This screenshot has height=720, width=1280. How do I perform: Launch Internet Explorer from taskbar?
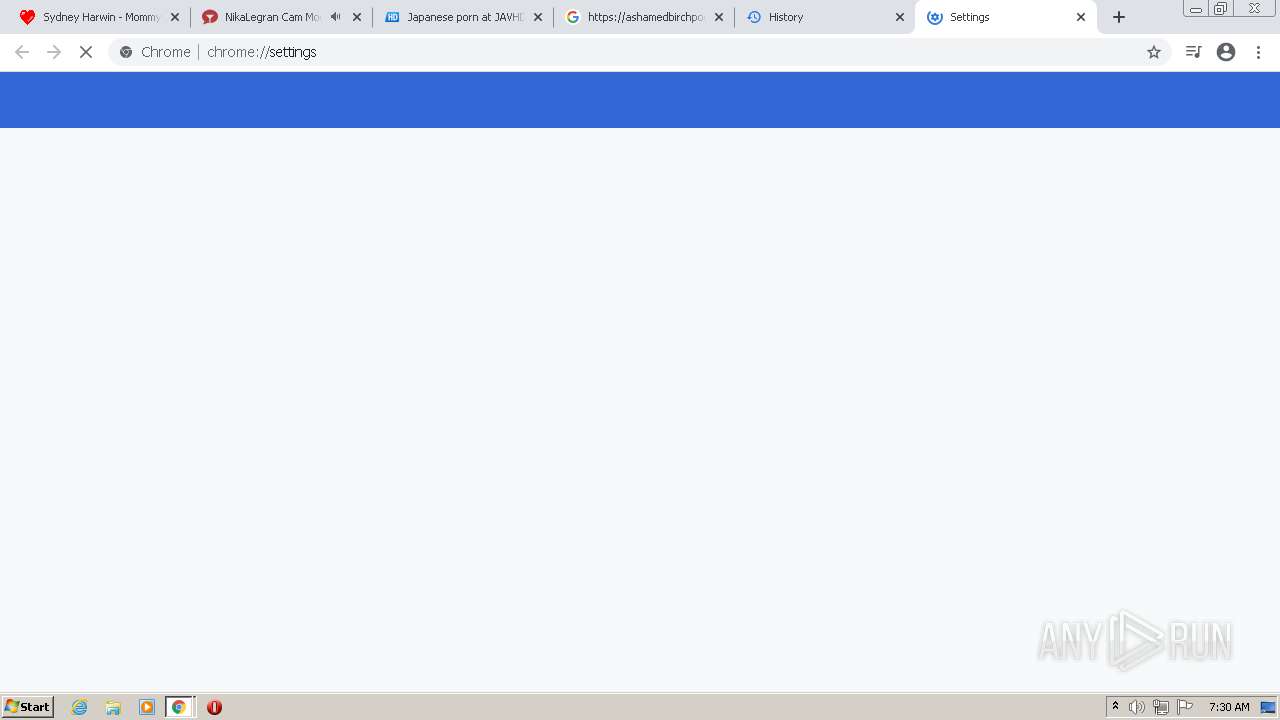(x=80, y=707)
